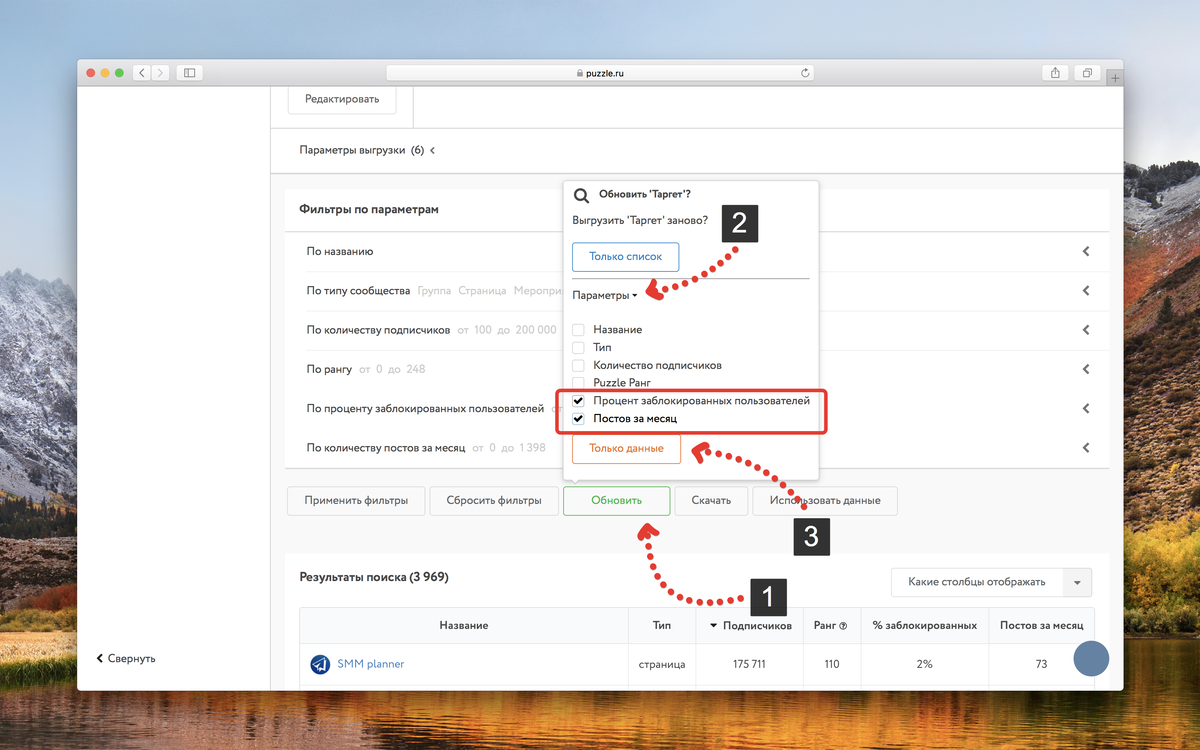Open Какие столбцы отображать dropdown arrow
Image resolution: width=1200 pixels, height=750 pixels.
[x=1077, y=582]
